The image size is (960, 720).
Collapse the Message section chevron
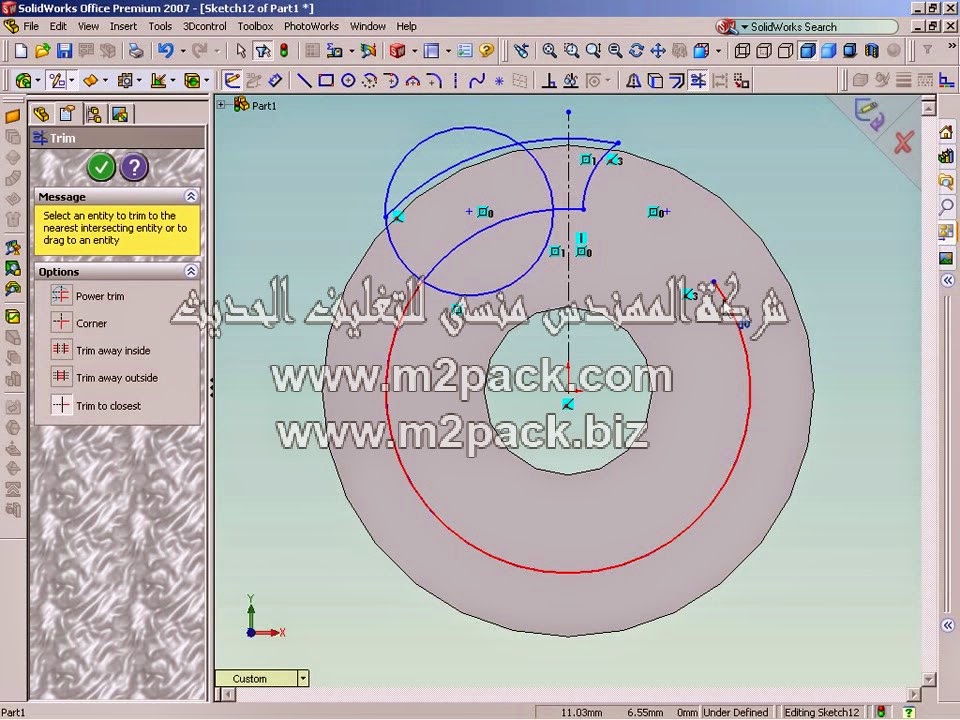tap(191, 197)
